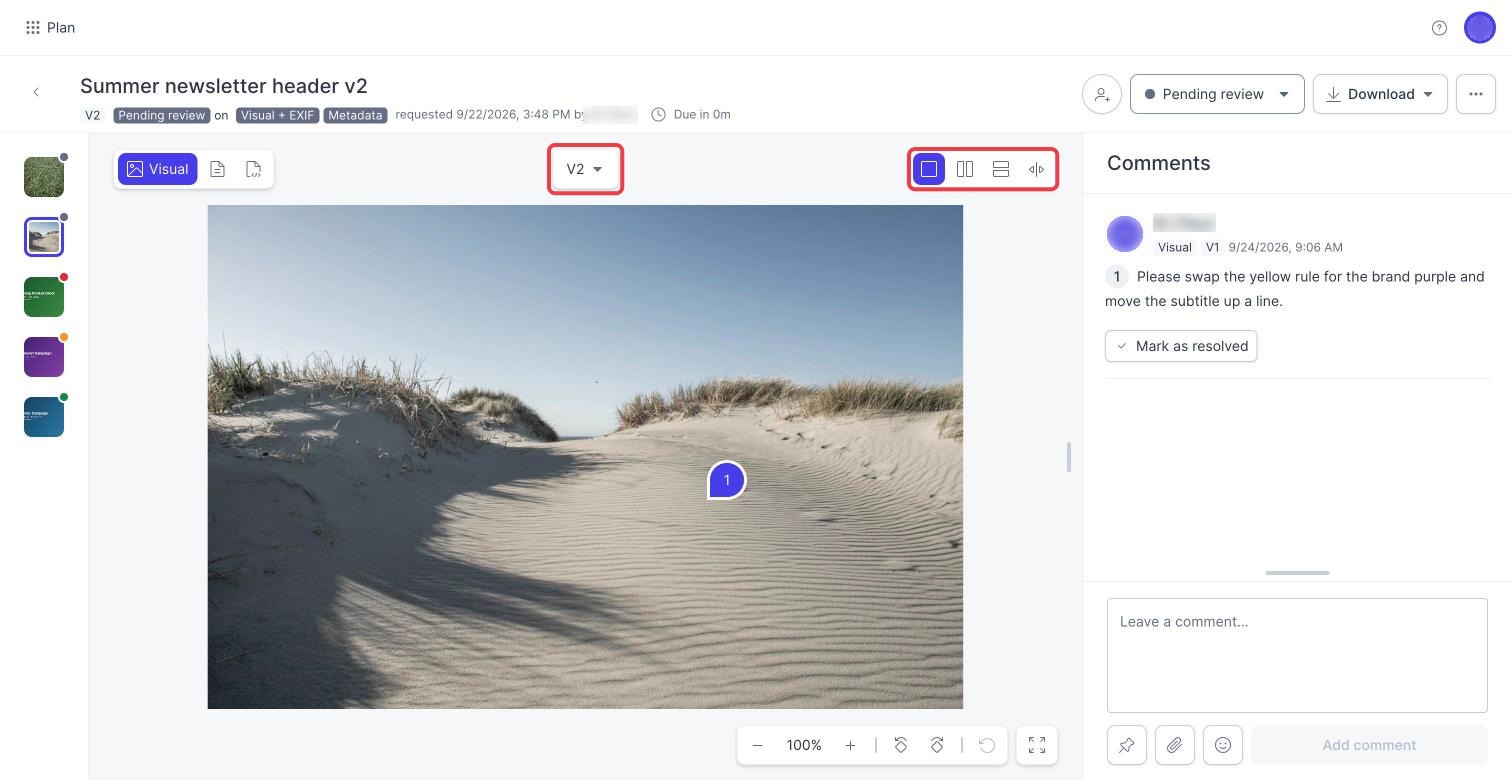The height and width of the screenshot is (780, 1512).
Task: Click in the Leave a comment field
Action: pyautogui.click(x=1297, y=655)
